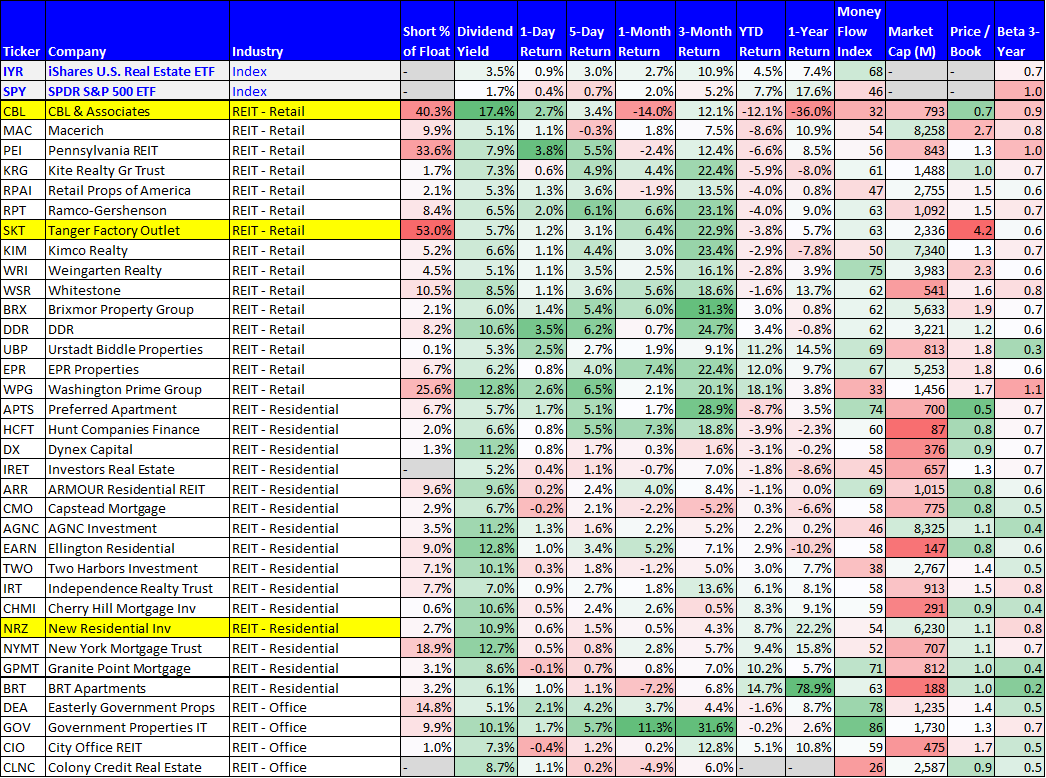Select Preferred Apartment company cell

coord(137,410)
